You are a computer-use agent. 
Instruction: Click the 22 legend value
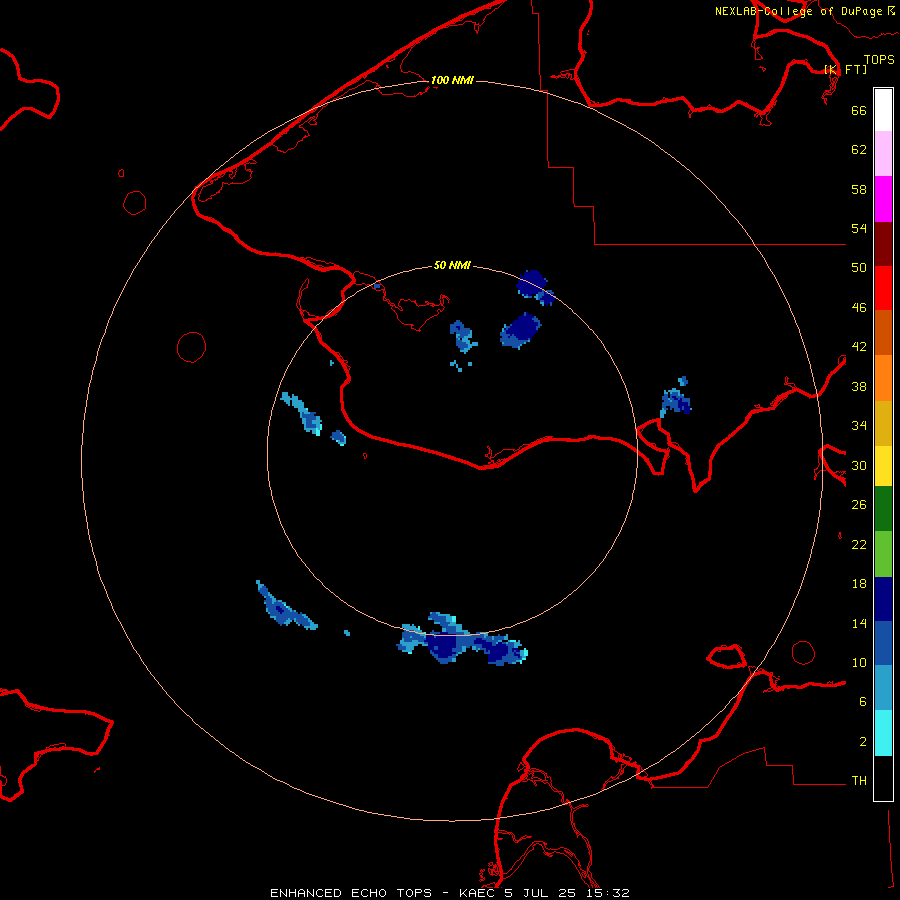pyautogui.click(x=859, y=545)
